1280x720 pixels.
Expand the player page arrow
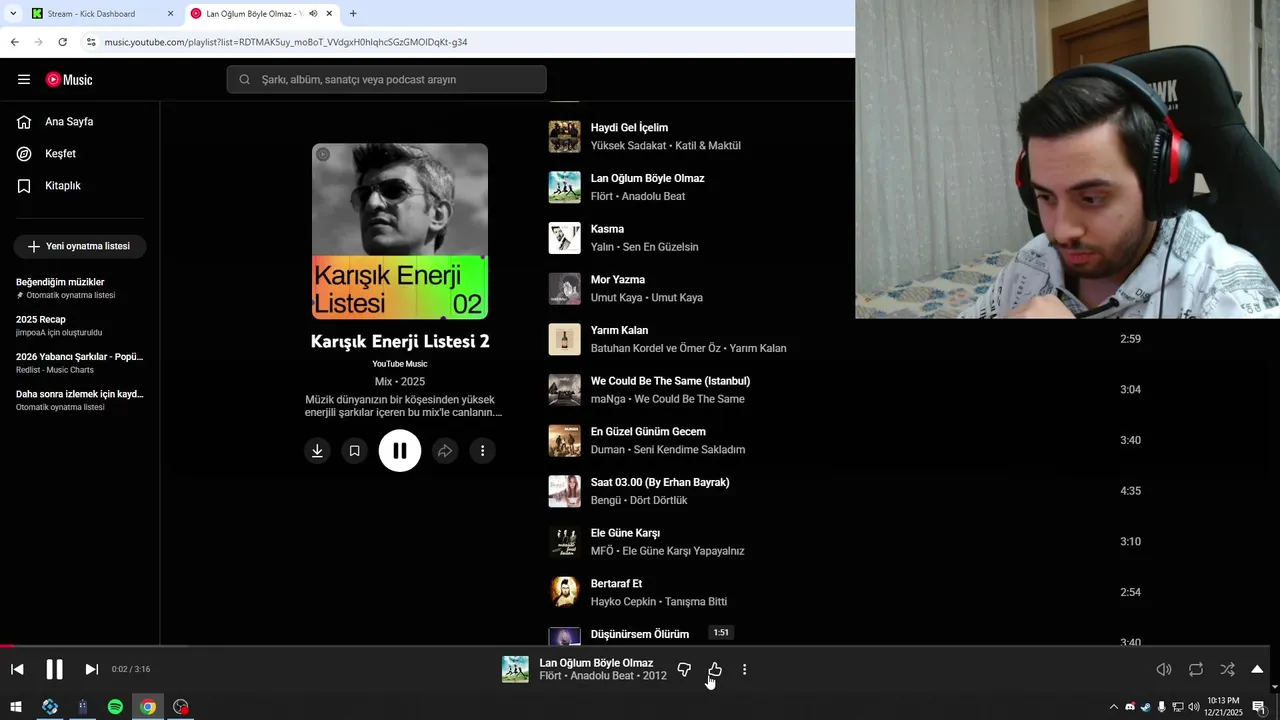click(1257, 670)
